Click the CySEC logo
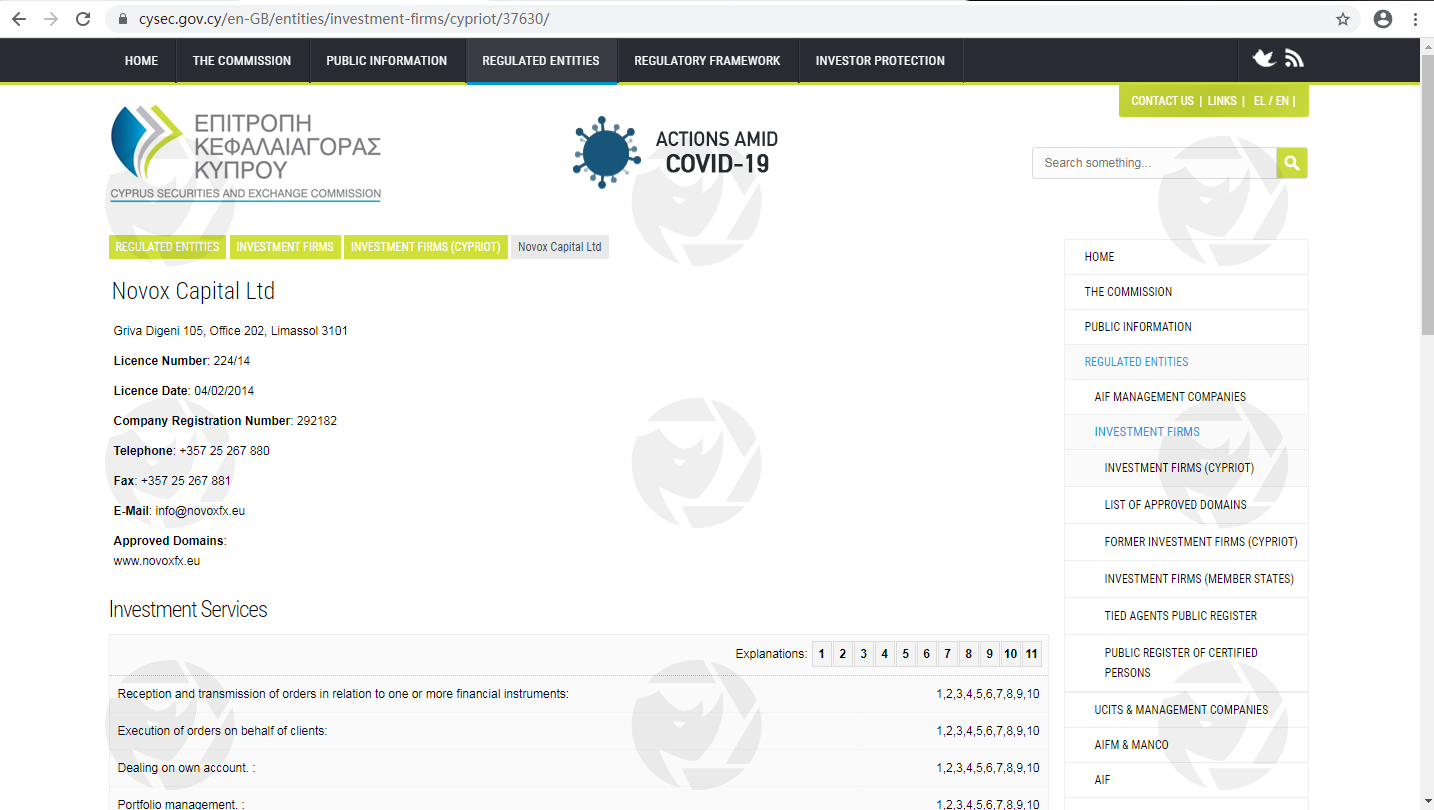The width and height of the screenshot is (1434, 810). (245, 153)
